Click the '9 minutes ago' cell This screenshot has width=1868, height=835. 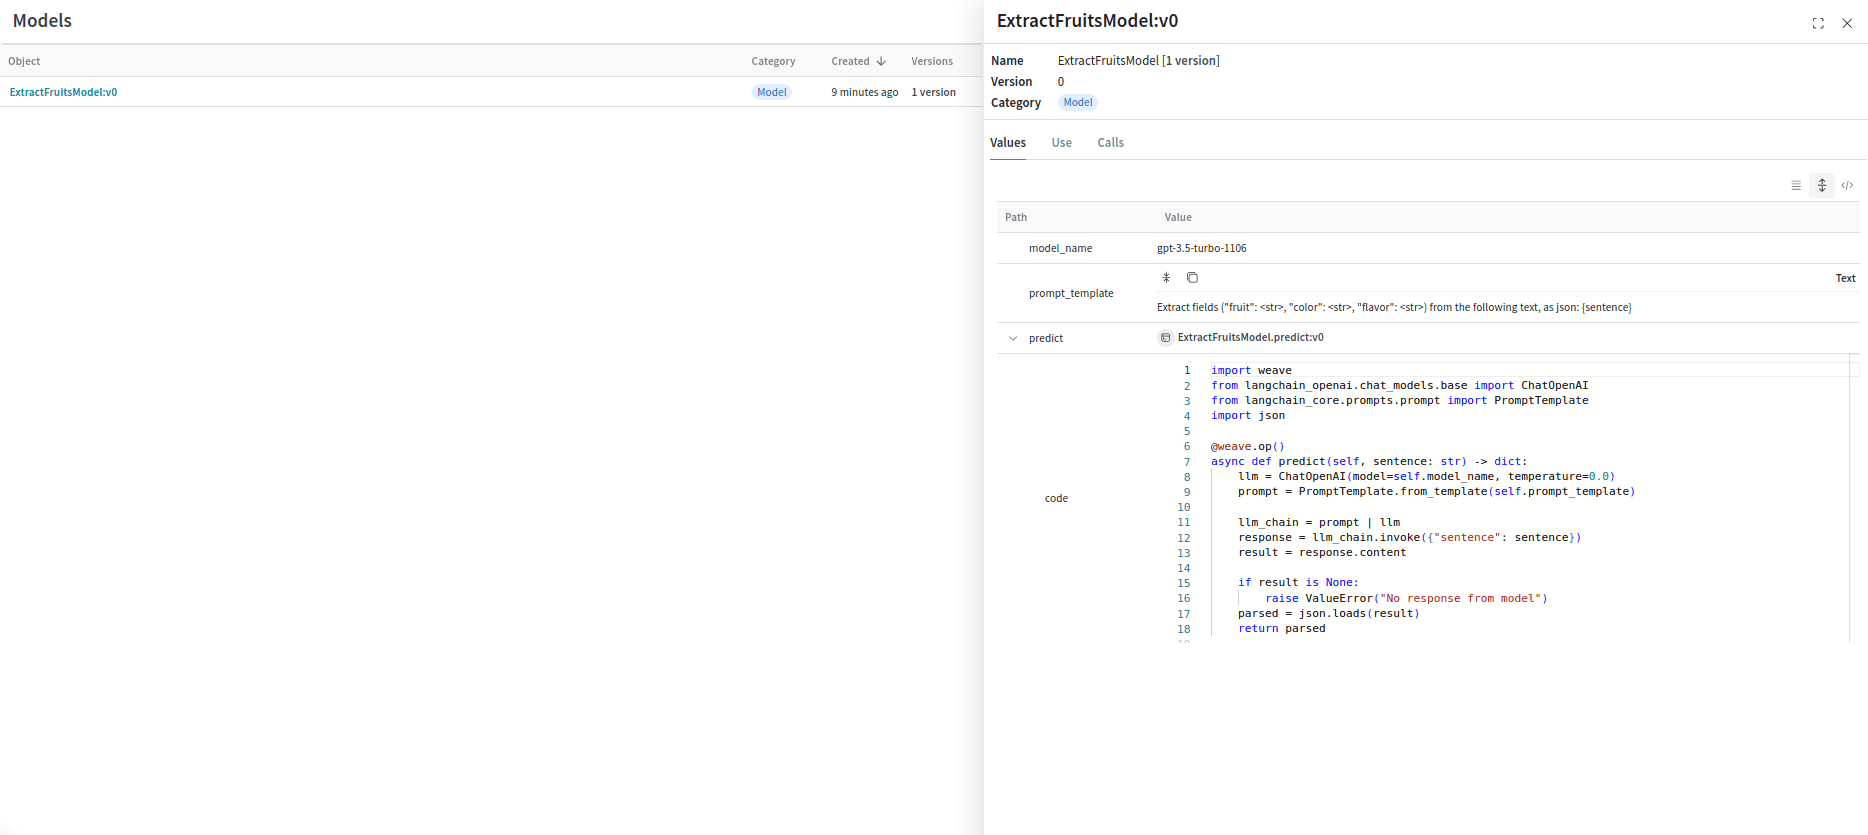[x=864, y=92]
